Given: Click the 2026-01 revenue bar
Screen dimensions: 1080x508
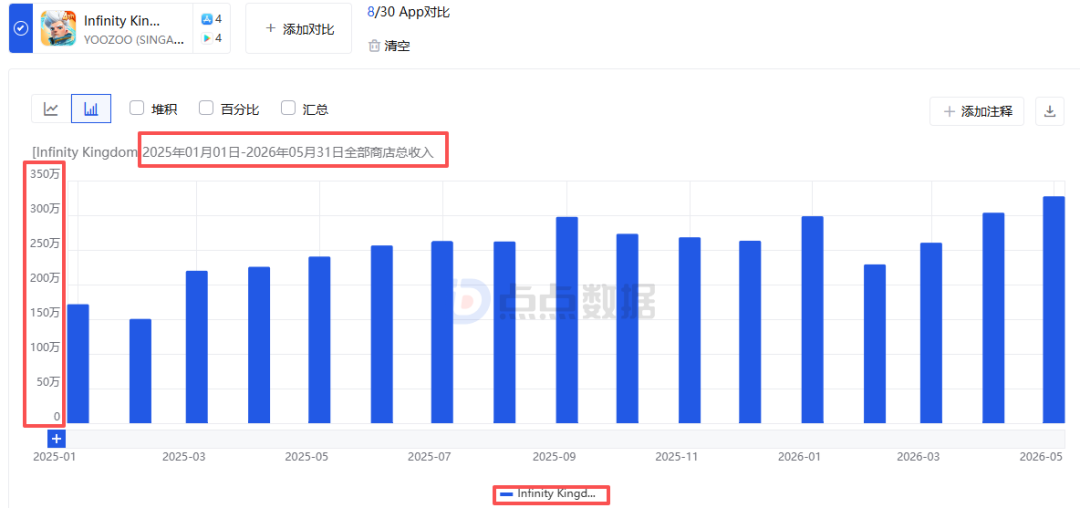Looking at the screenshot, I should click(812, 320).
